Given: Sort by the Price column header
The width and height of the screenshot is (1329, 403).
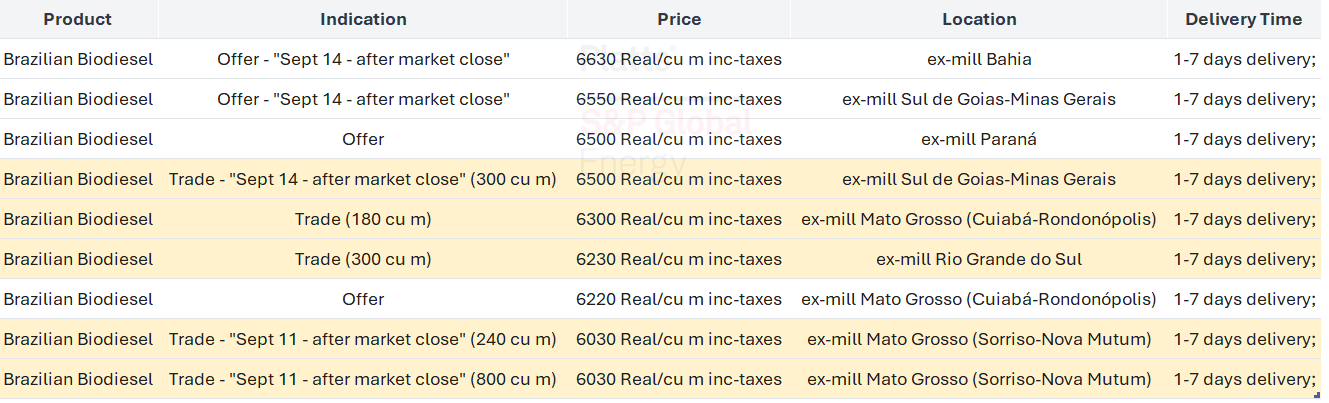Looking at the screenshot, I should (x=679, y=19).
